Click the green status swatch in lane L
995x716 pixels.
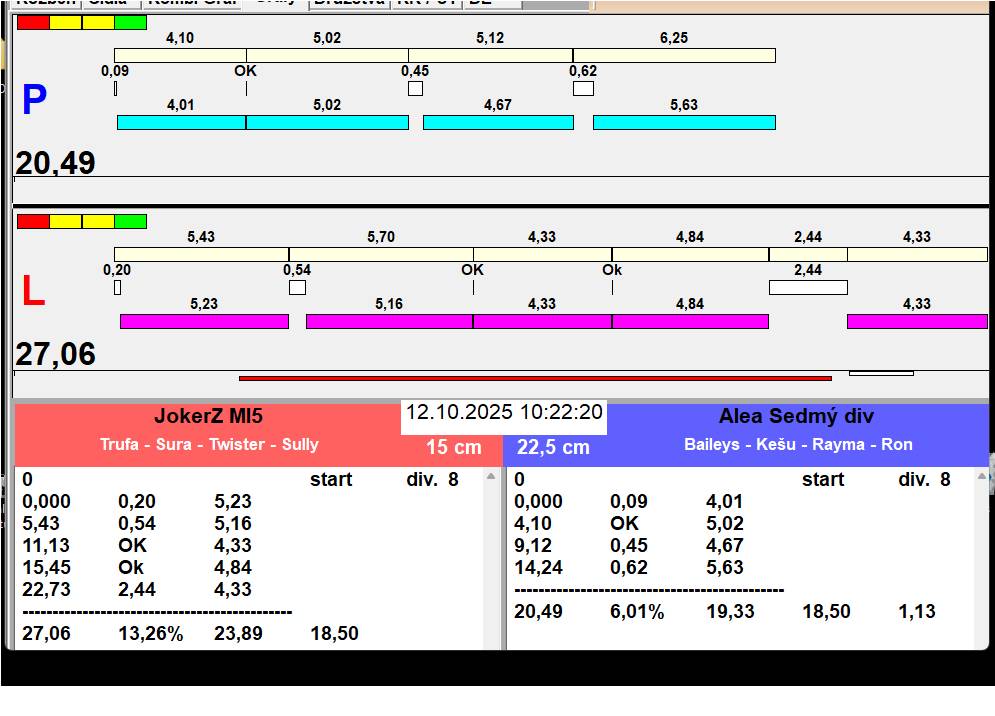coord(130,221)
